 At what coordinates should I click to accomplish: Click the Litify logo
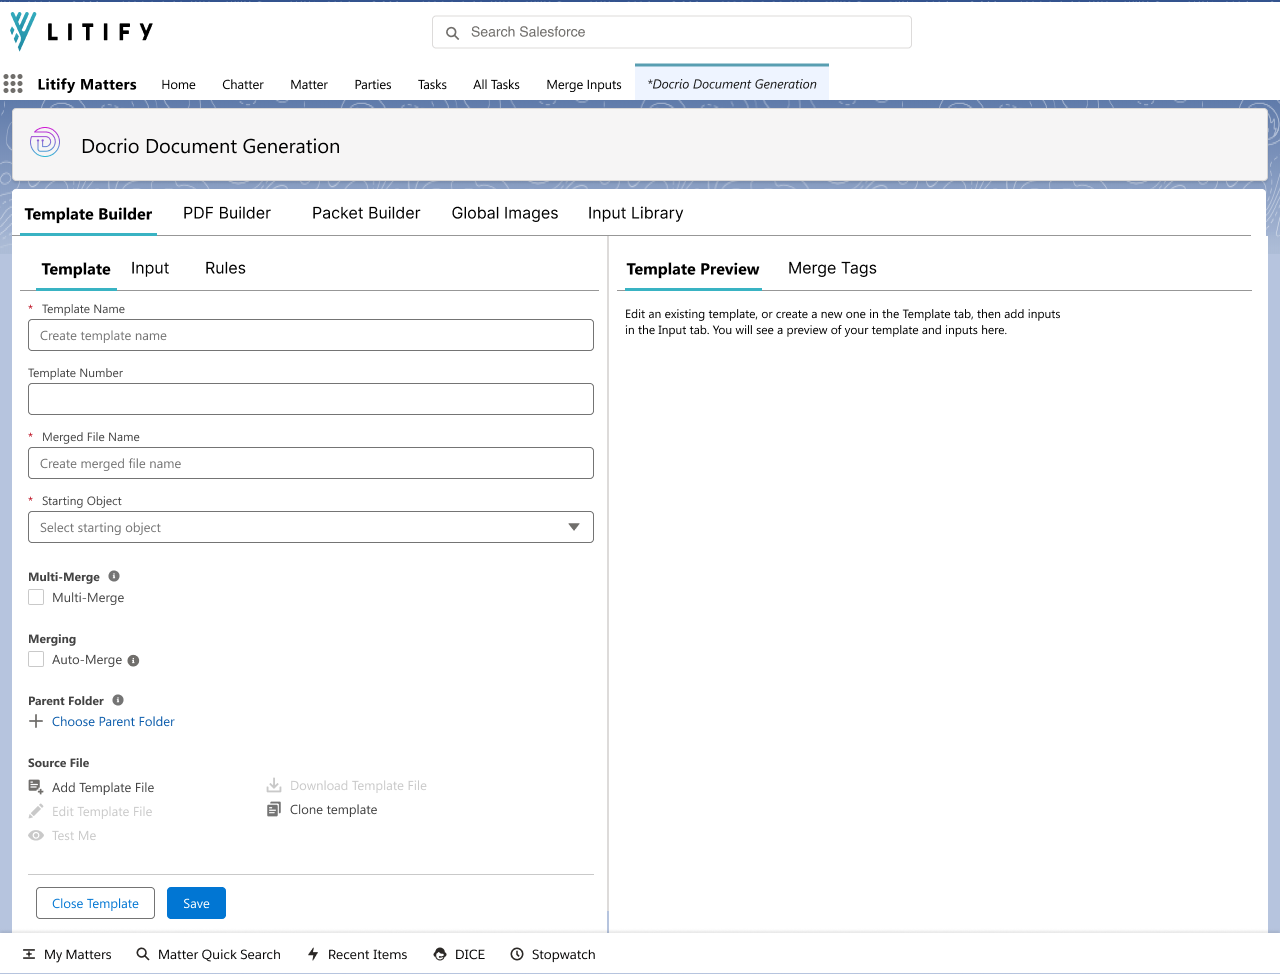point(82,31)
